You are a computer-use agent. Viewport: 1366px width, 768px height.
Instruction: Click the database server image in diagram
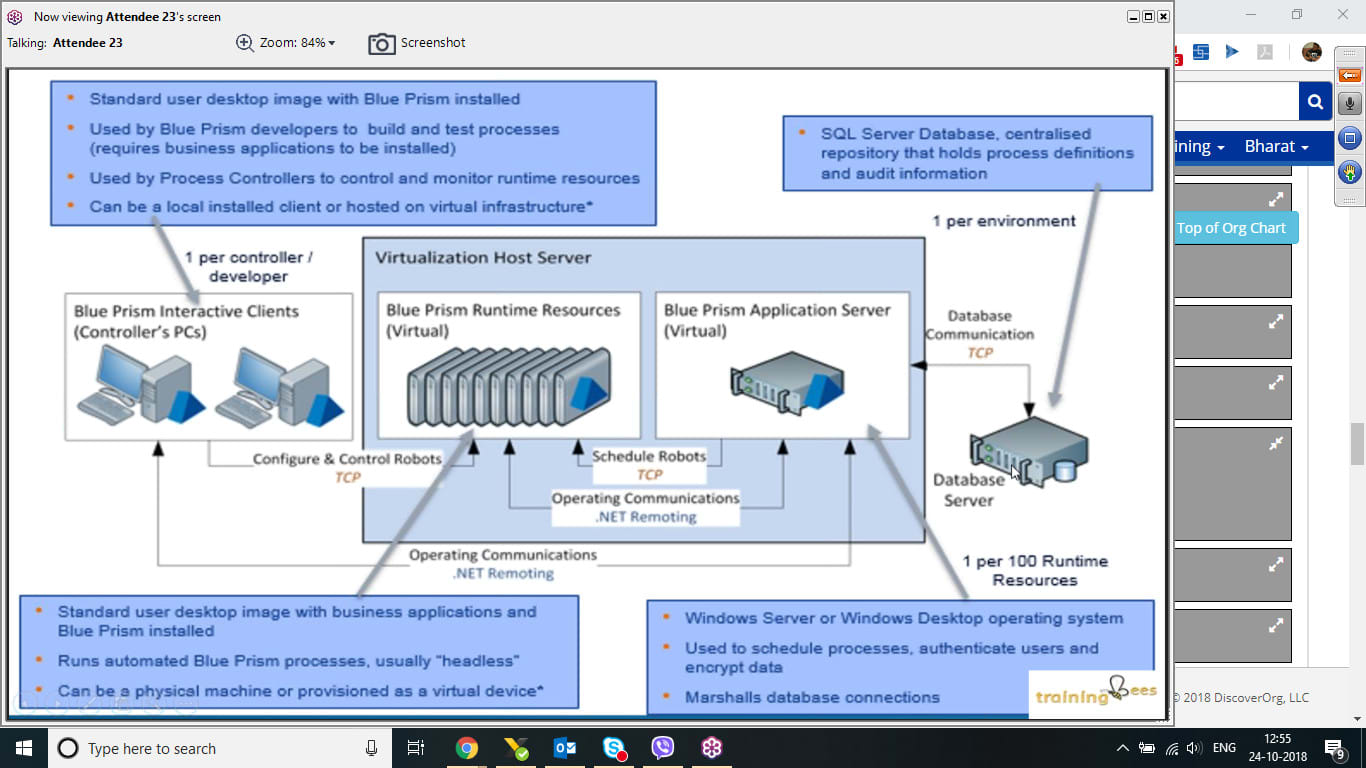coord(1029,450)
